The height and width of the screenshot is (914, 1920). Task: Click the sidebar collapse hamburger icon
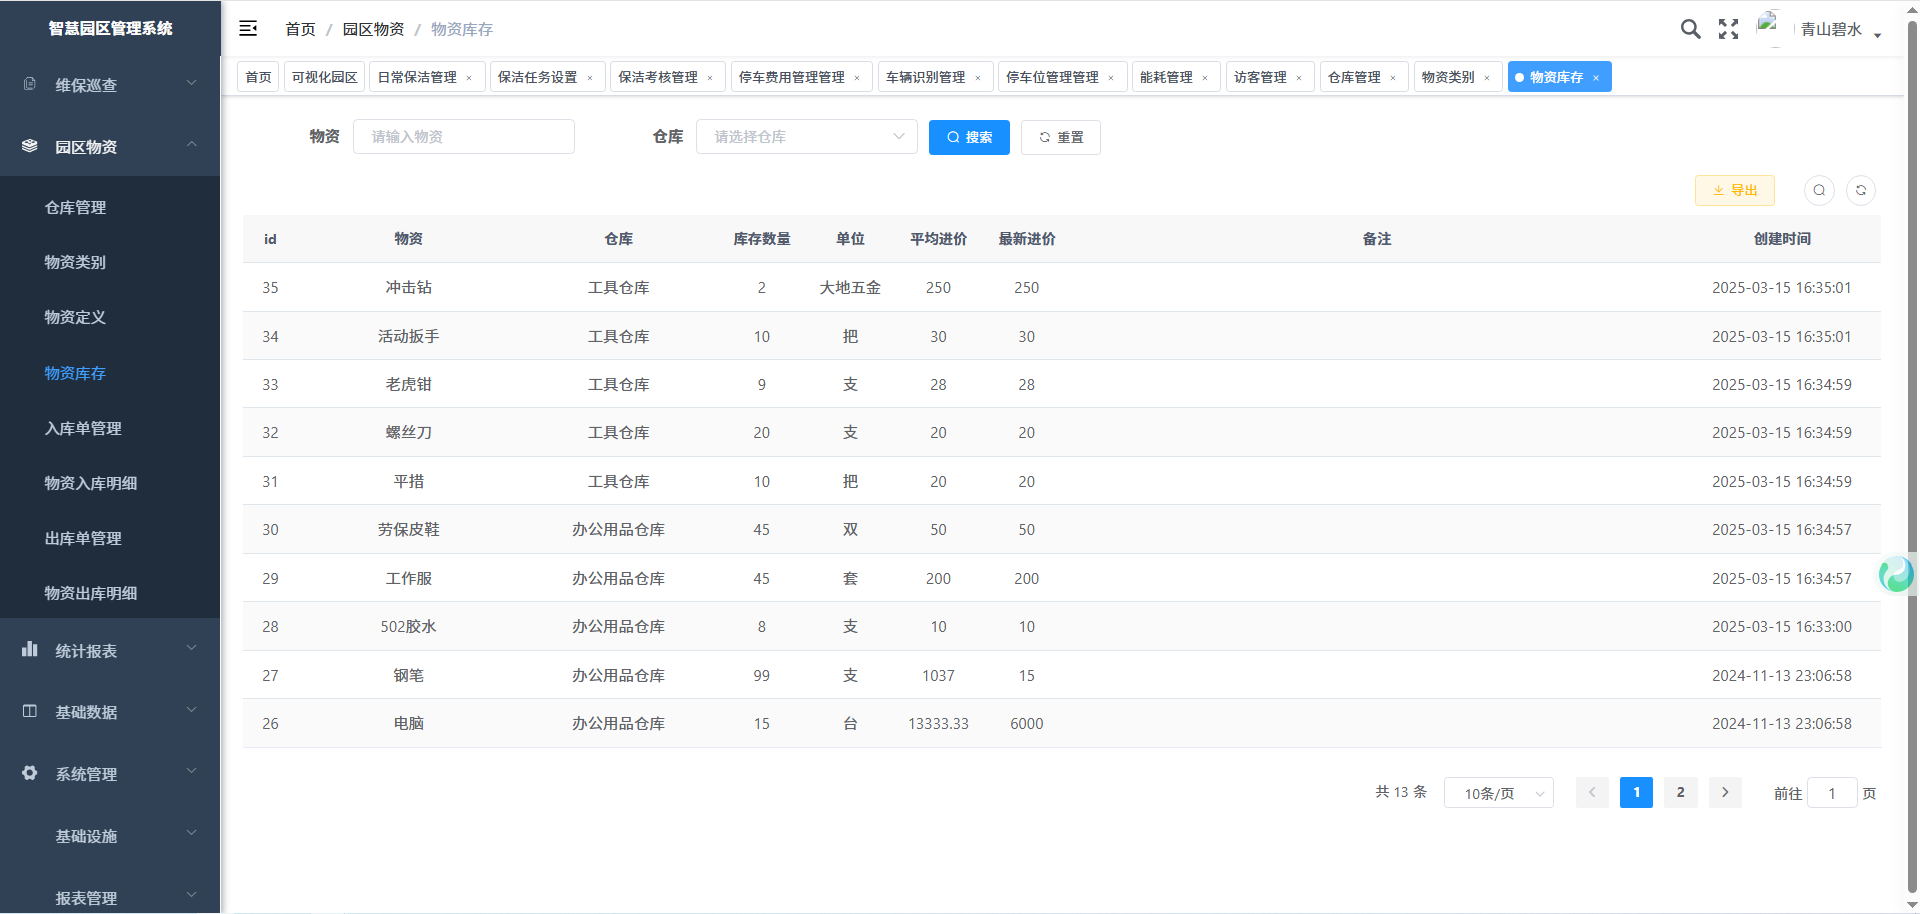click(248, 29)
